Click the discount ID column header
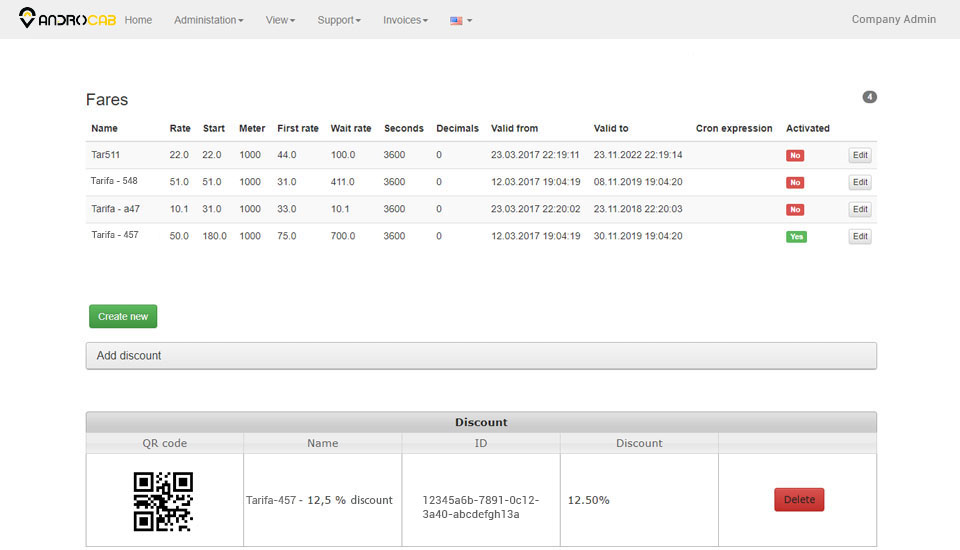 (481, 443)
